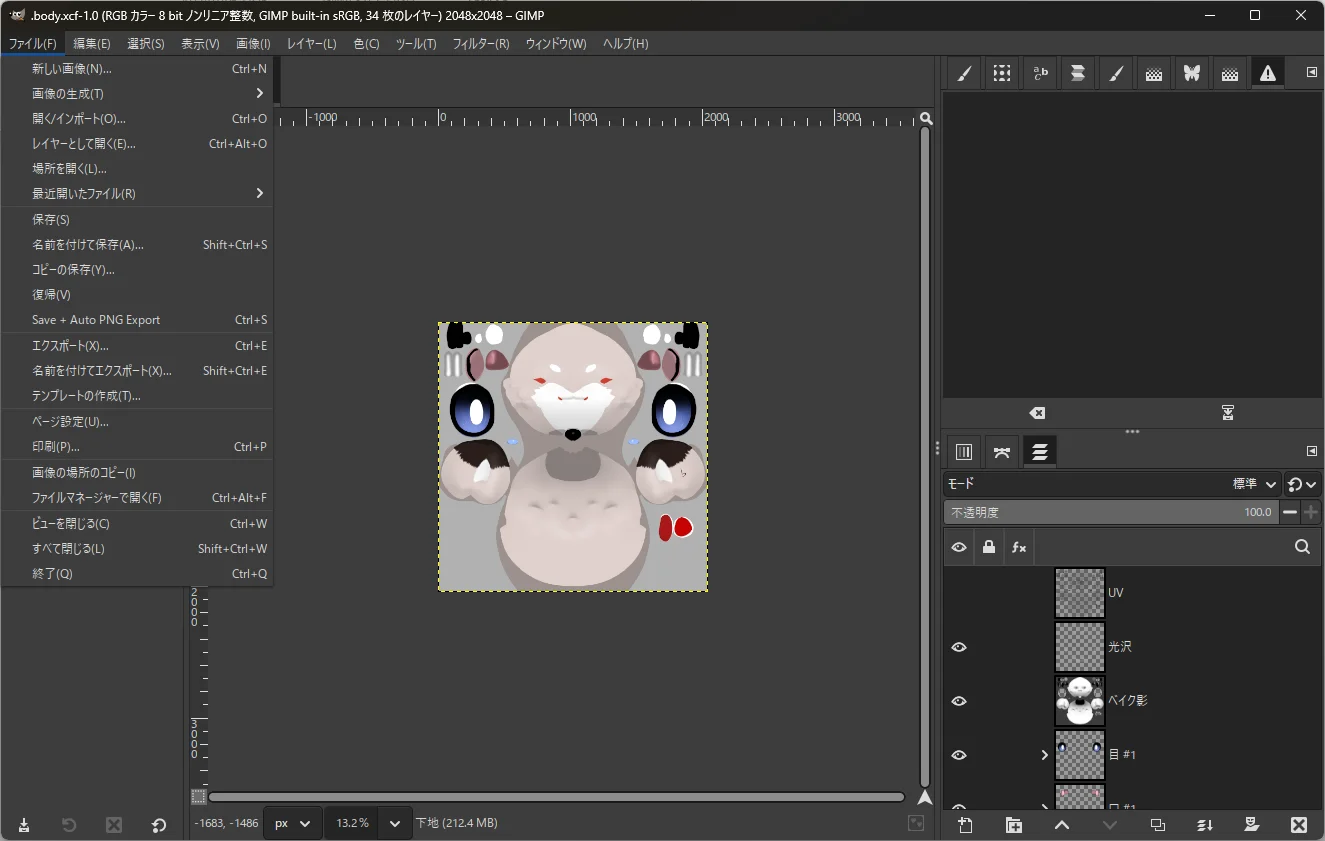Zoom the image with the ruler-corner magnifier
Viewport: 1325px width, 841px height.
[926, 118]
